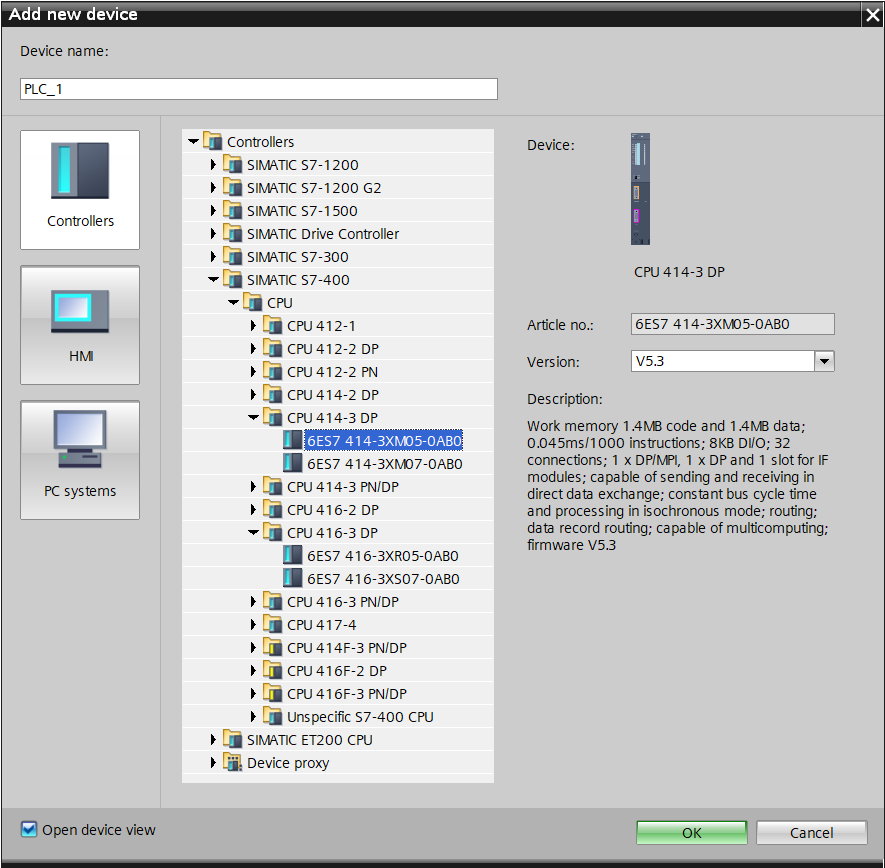This screenshot has height=868, width=885.
Task: Confirm with the OK button
Action: [x=691, y=832]
